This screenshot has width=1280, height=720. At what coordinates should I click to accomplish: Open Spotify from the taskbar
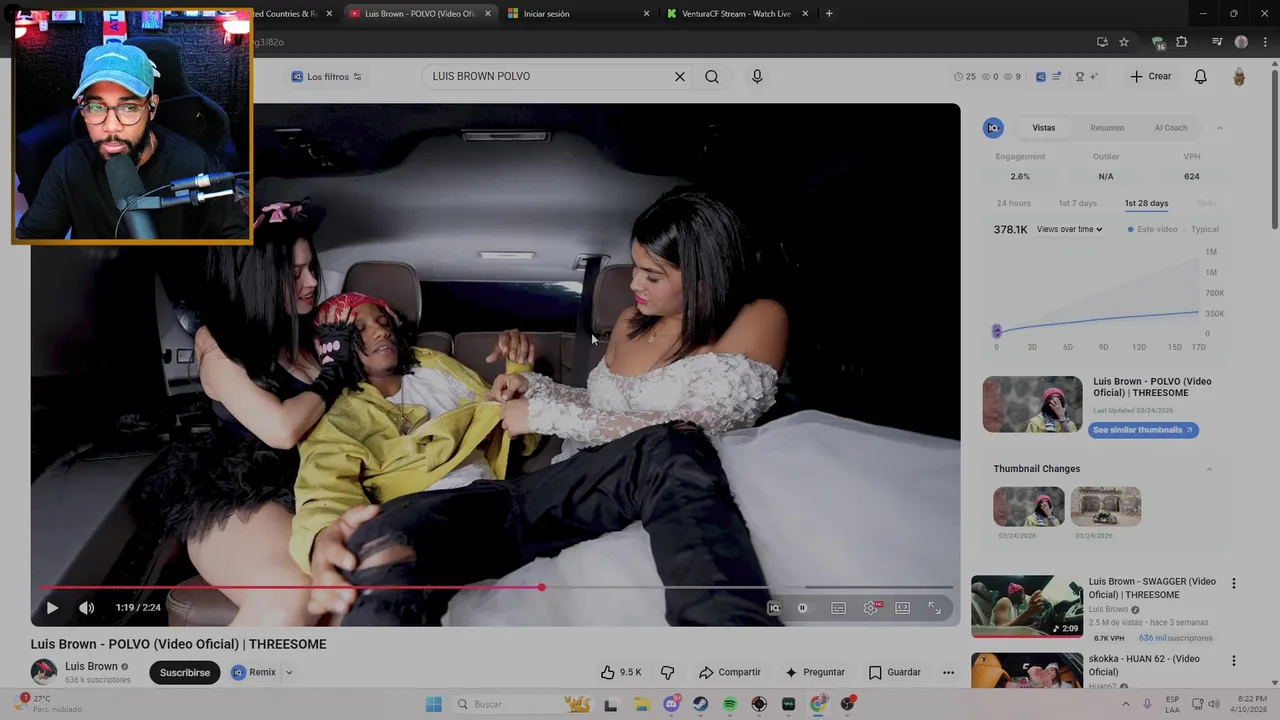(730, 704)
